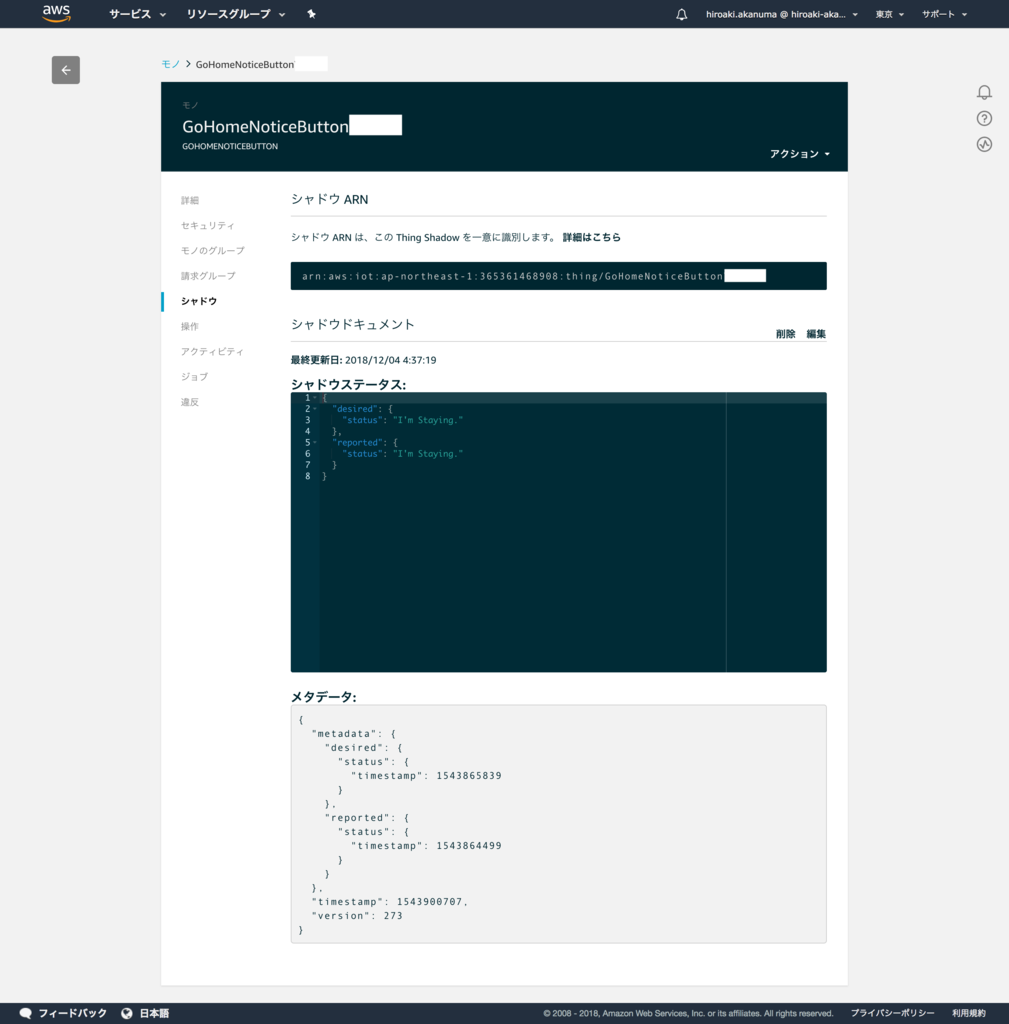The image size is (1009, 1024).
Task: Open the リソースグループ dropdown menu
Action: (x=236, y=14)
